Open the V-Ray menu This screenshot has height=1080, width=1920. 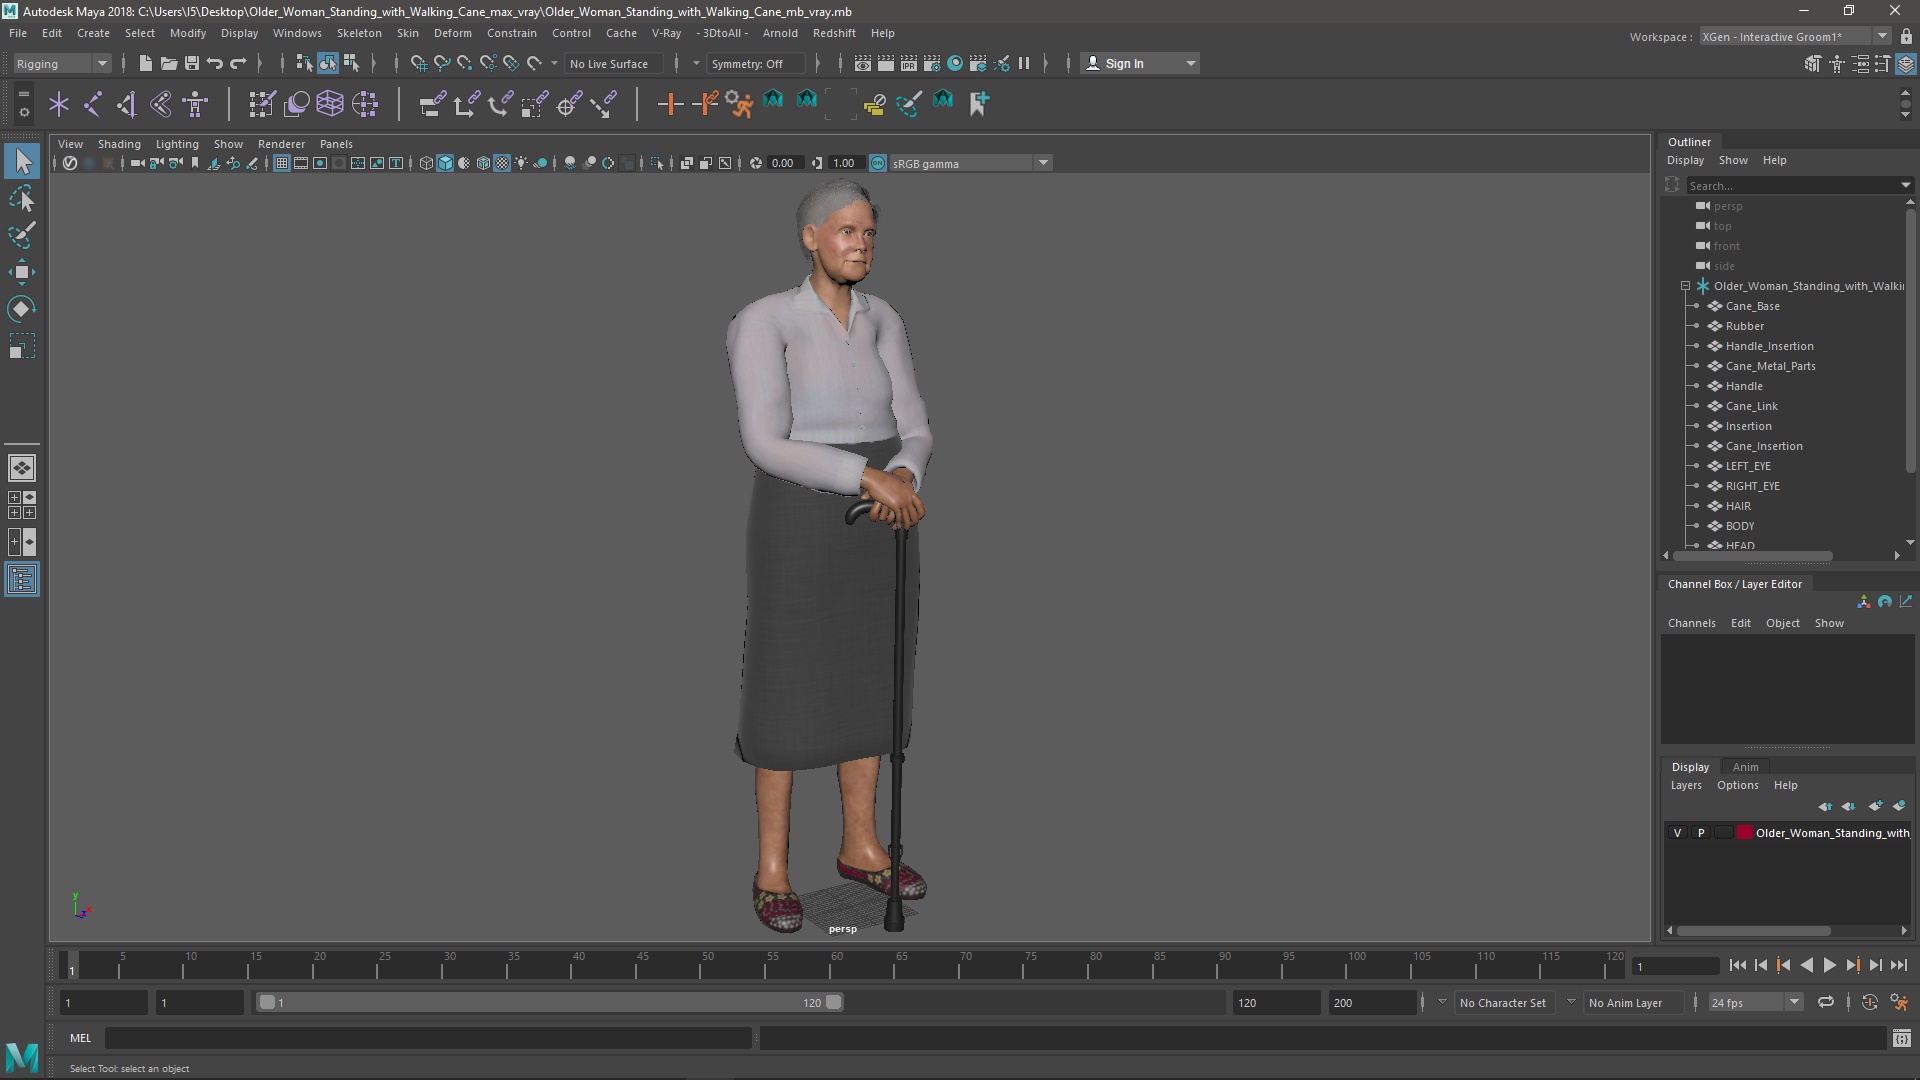[666, 33]
